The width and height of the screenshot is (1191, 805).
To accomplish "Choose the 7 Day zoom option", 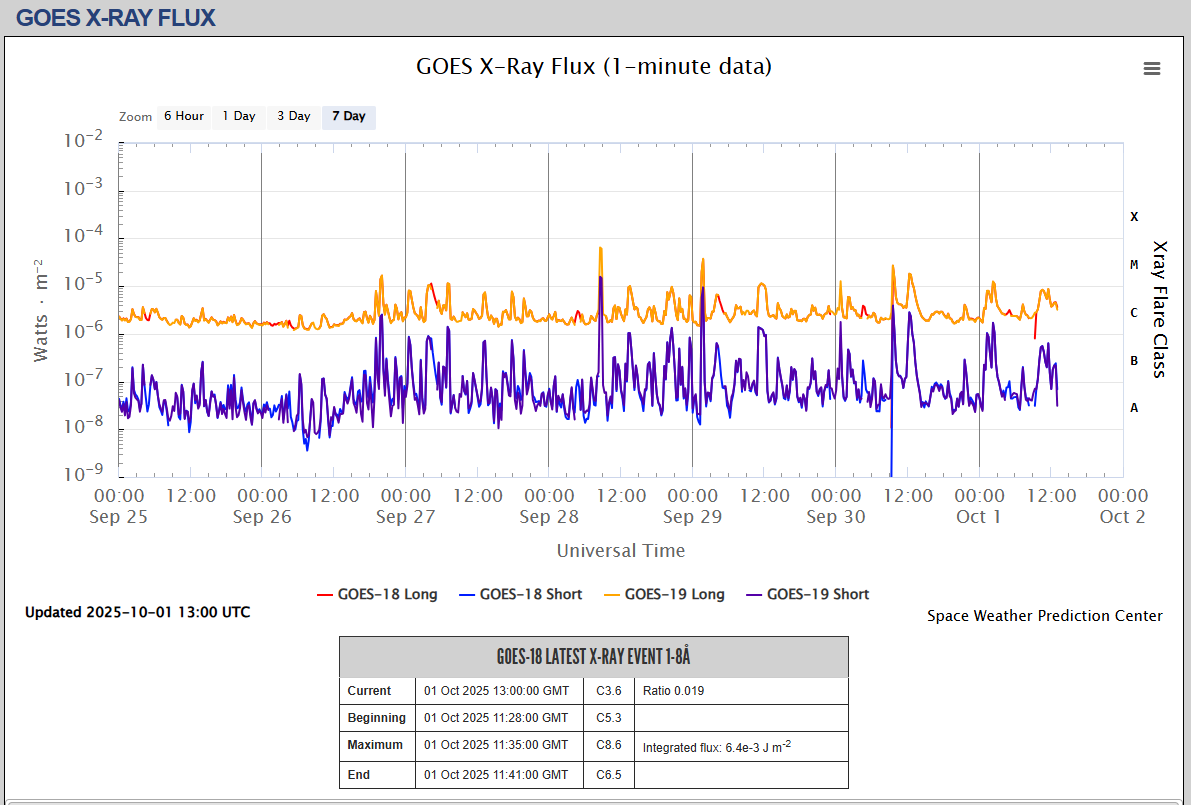I will click(x=348, y=116).
